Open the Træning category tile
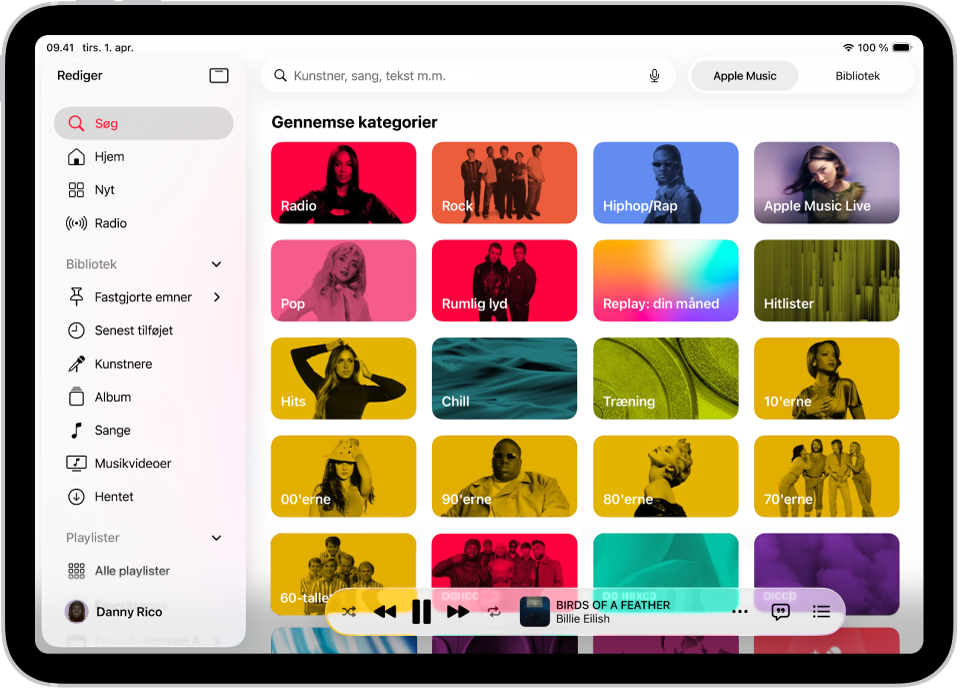 [x=666, y=378]
